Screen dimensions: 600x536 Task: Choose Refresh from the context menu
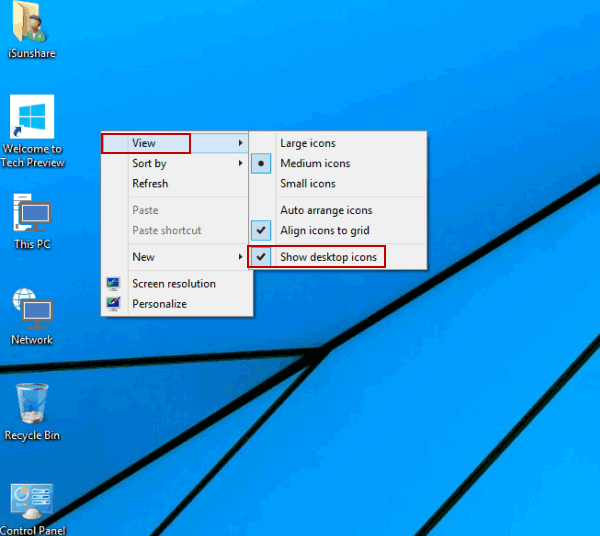(x=175, y=184)
